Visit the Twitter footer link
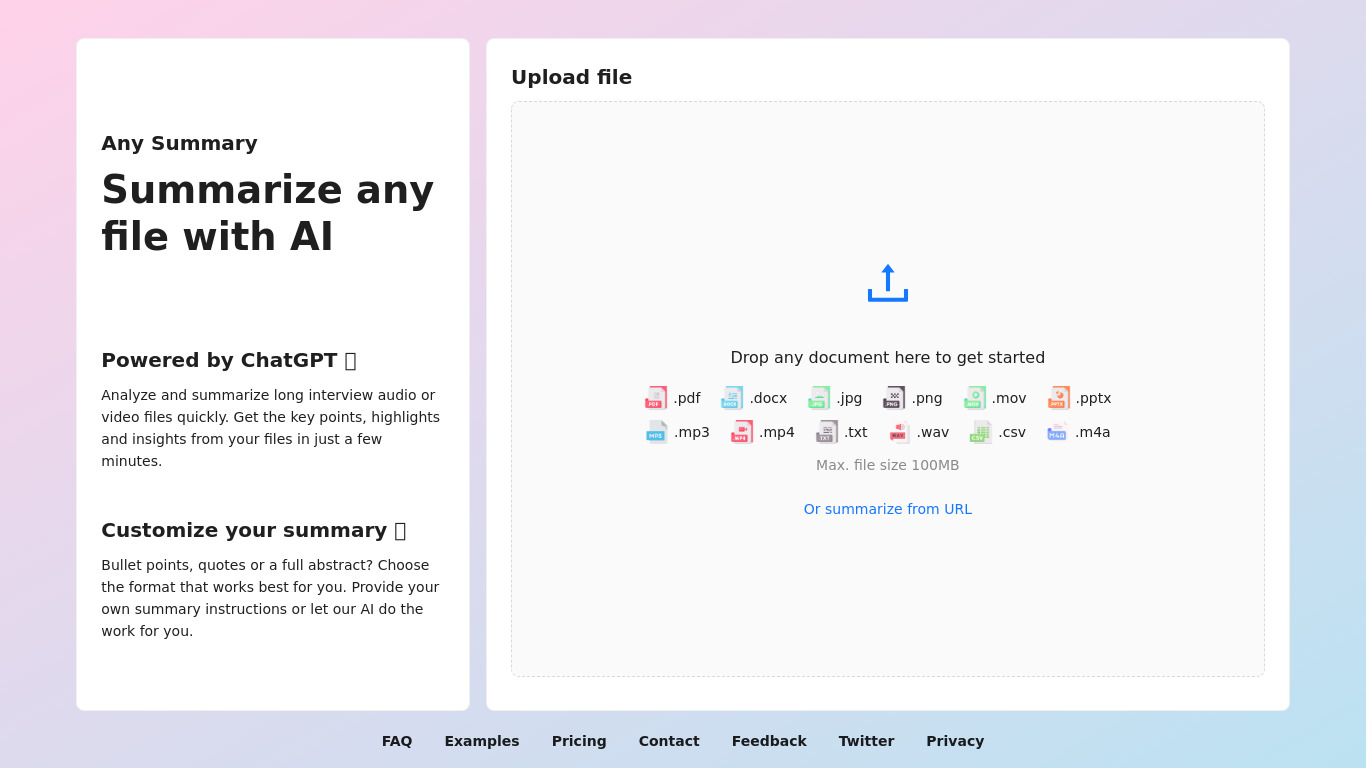This screenshot has width=1366, height=768. coord(866,741)
